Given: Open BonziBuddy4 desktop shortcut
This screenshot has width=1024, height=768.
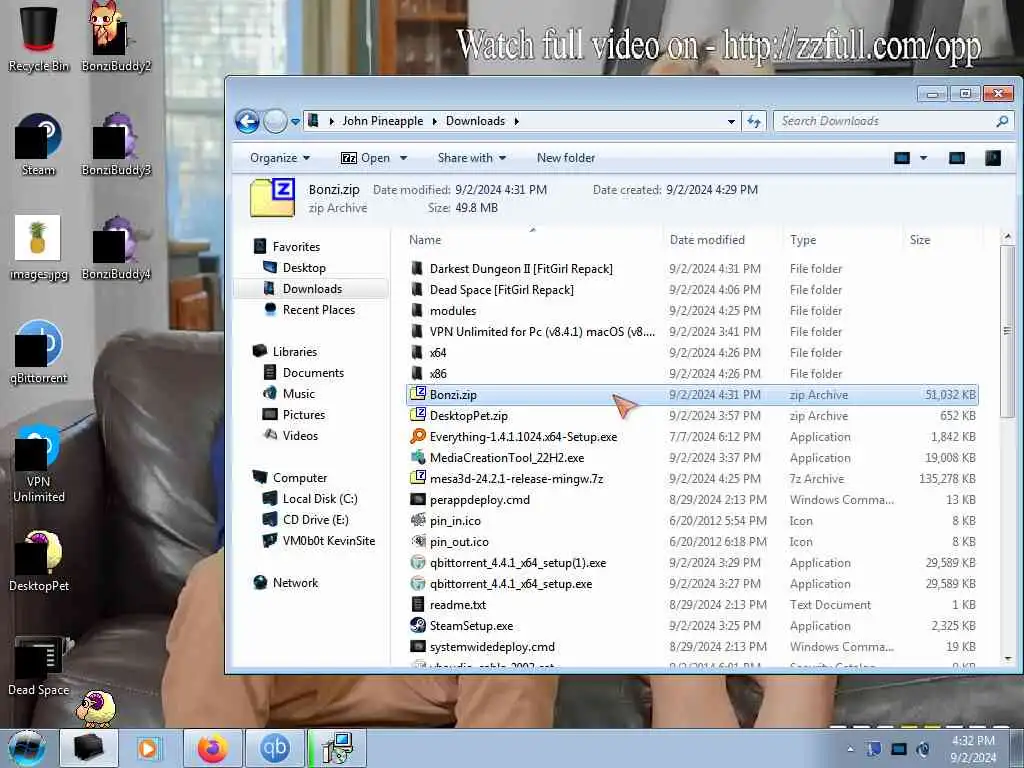Looking at the screenshot, I should click(x=116, y=248).
